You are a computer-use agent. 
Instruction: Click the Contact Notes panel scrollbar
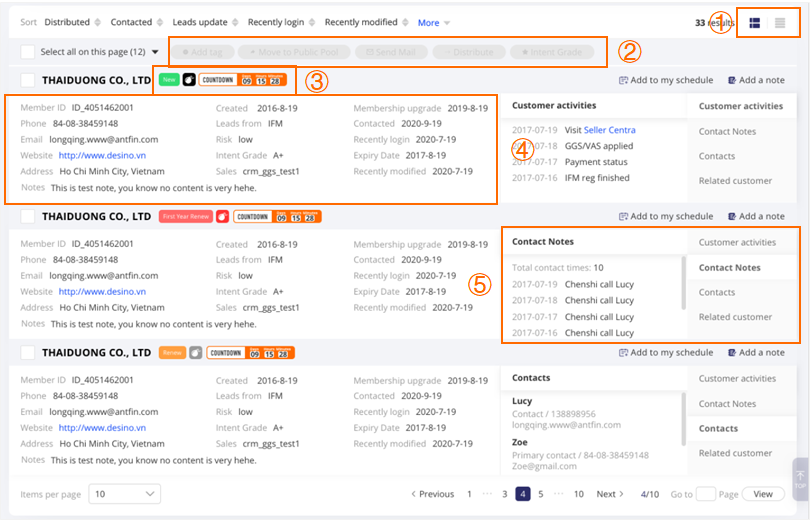(684, 283)
